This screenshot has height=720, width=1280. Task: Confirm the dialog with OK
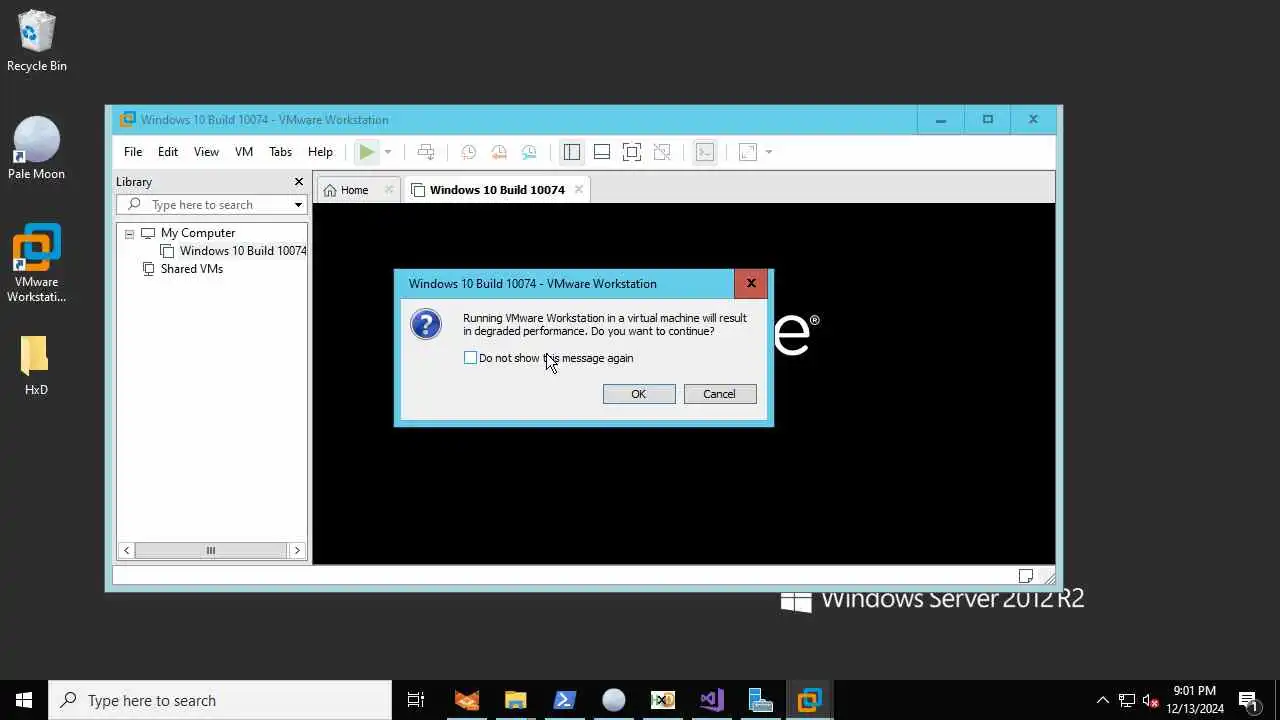click(639, 394)
